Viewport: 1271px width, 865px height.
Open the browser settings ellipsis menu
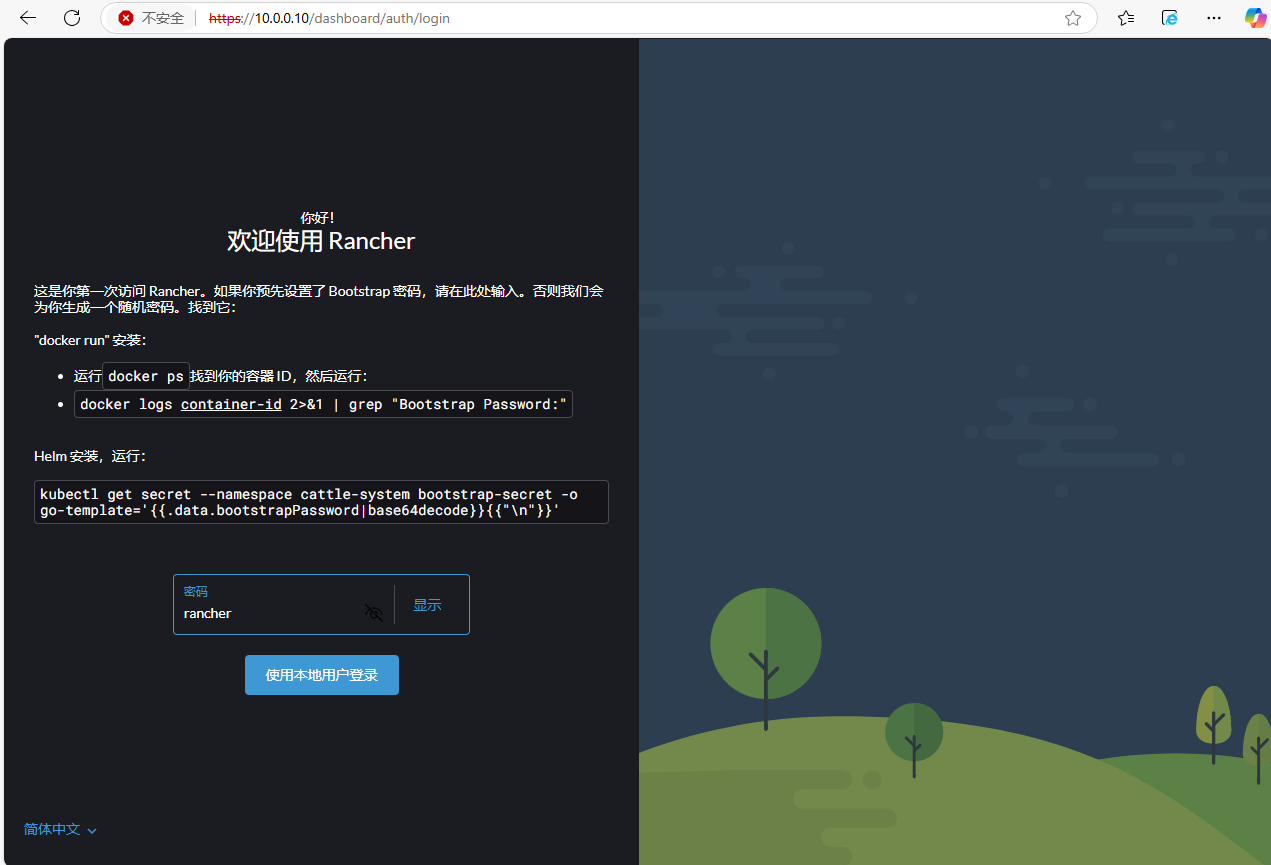pyautogui.click(x=1214, y=18)
